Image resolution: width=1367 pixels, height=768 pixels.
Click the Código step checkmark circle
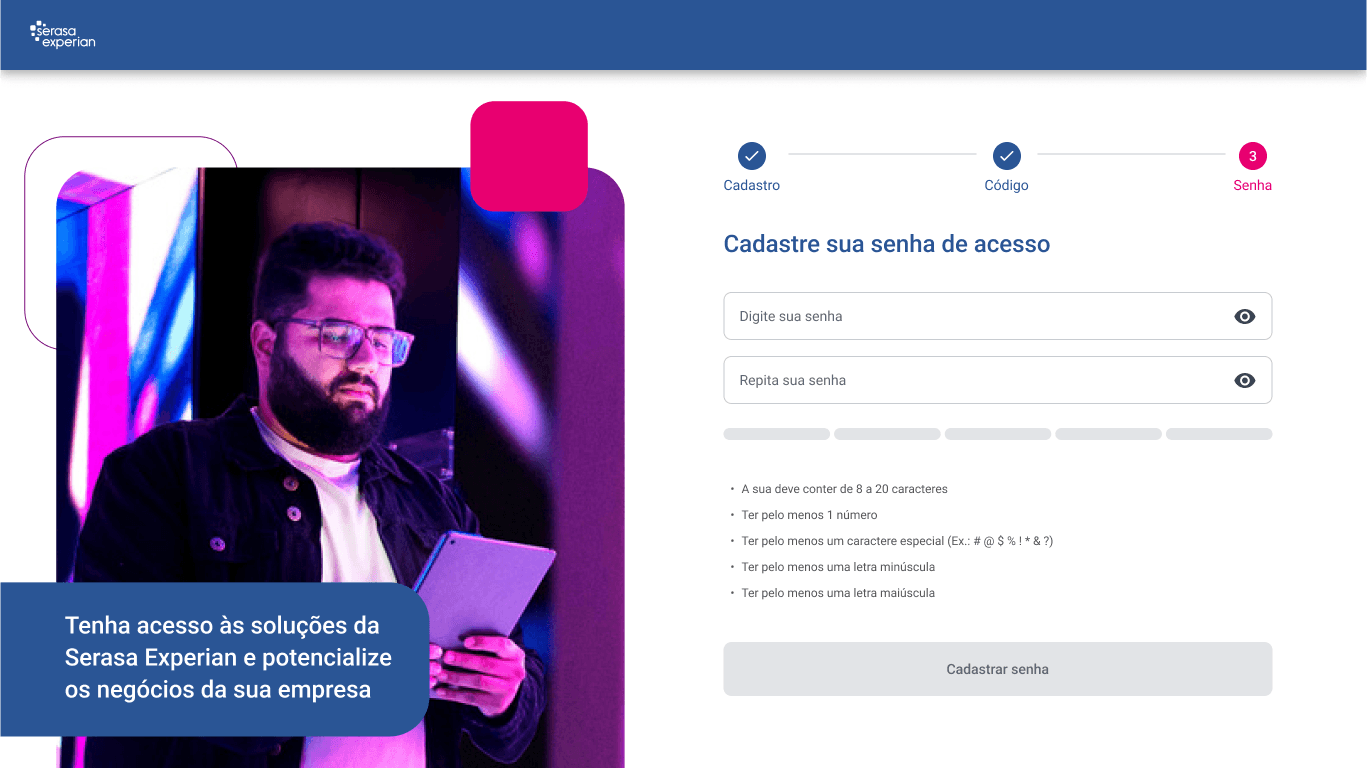(x=1007, y=156)
